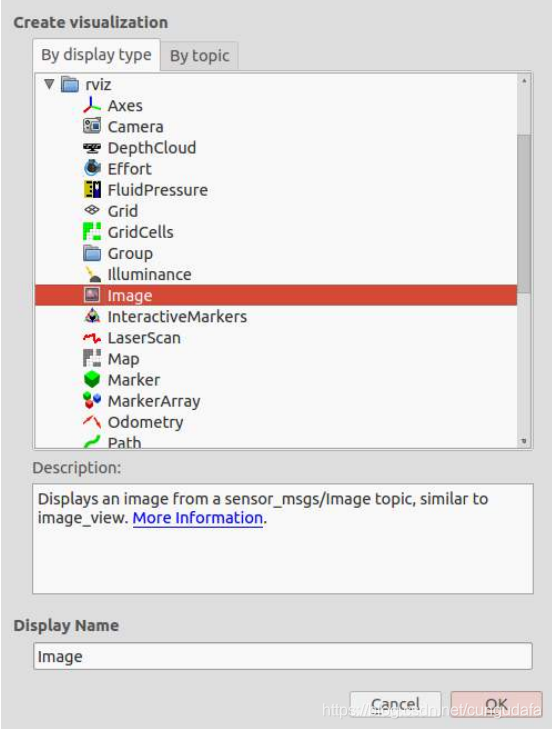
Task: Click the green cube Marker icon
Action: 92,379
